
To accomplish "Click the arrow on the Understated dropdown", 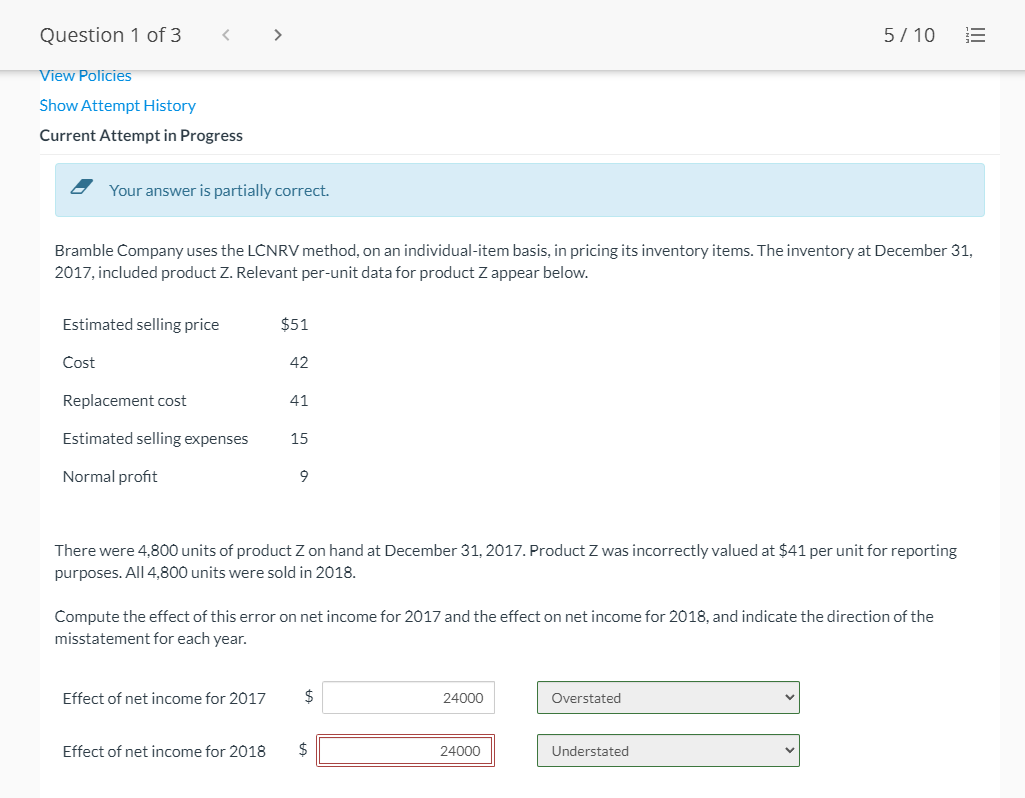I will click(788, 750).
